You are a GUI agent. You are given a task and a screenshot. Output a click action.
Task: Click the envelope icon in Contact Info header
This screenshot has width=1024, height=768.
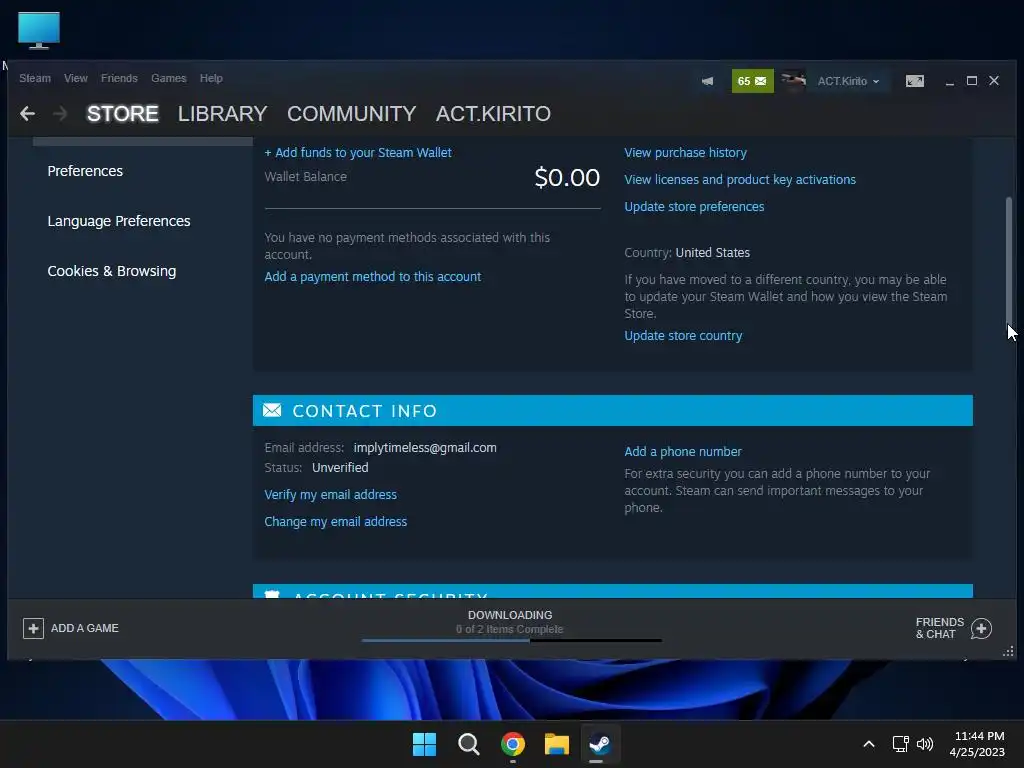[x=272, y=410]
